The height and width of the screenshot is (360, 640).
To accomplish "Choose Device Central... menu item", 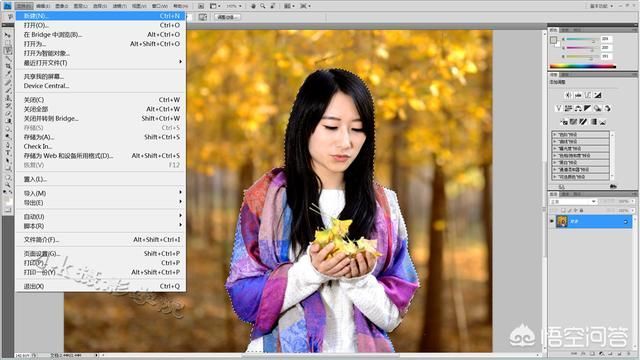I will pos(101,86).
